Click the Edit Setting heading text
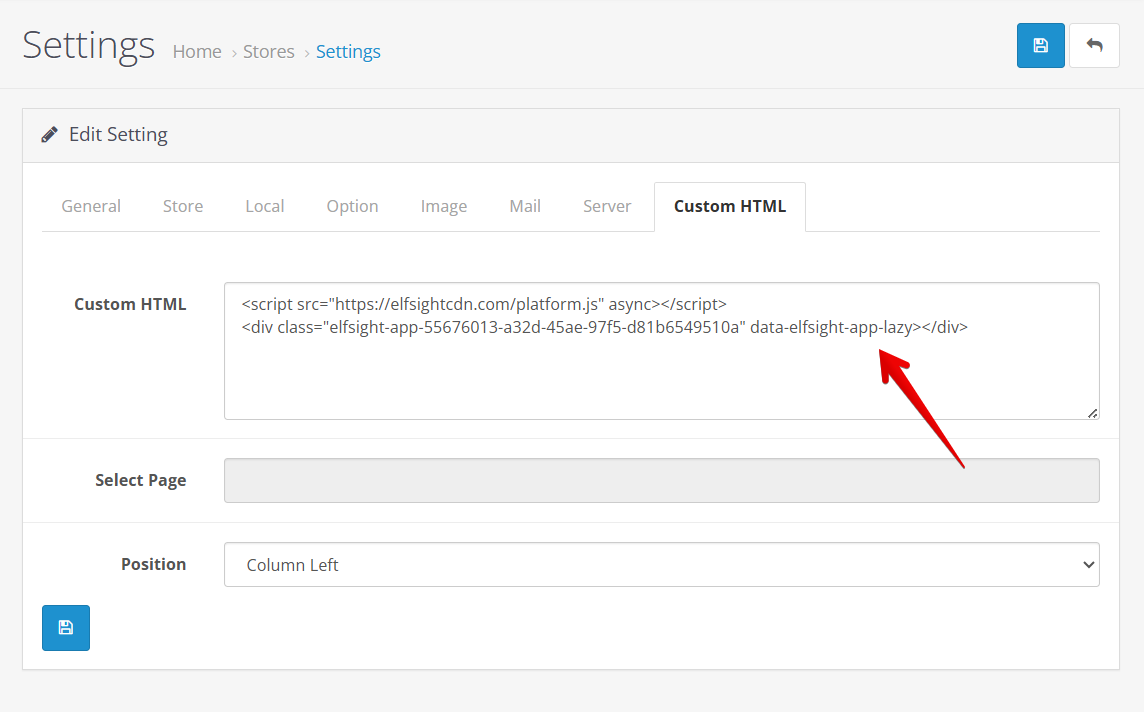The width and height of the screenshot is (1144, 712). [x=118, y=135]
